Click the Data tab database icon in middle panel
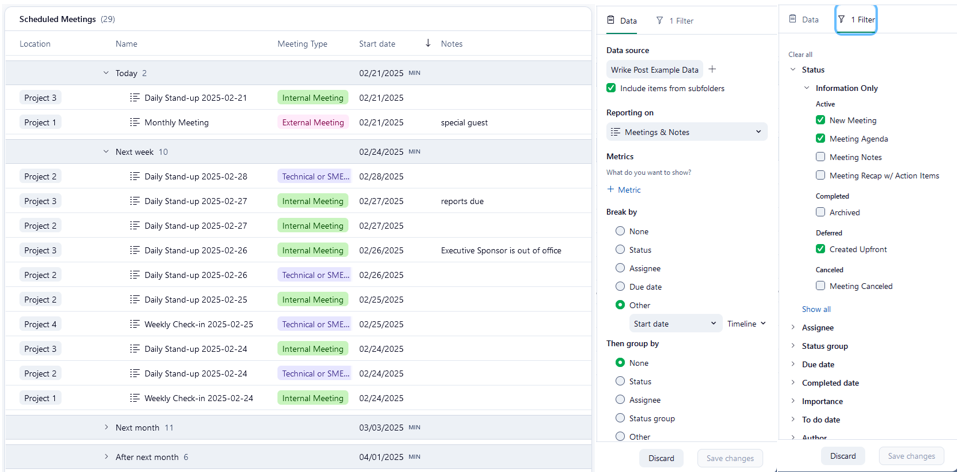The height and width of the screenshot is (474, 962). coord(610,20)
